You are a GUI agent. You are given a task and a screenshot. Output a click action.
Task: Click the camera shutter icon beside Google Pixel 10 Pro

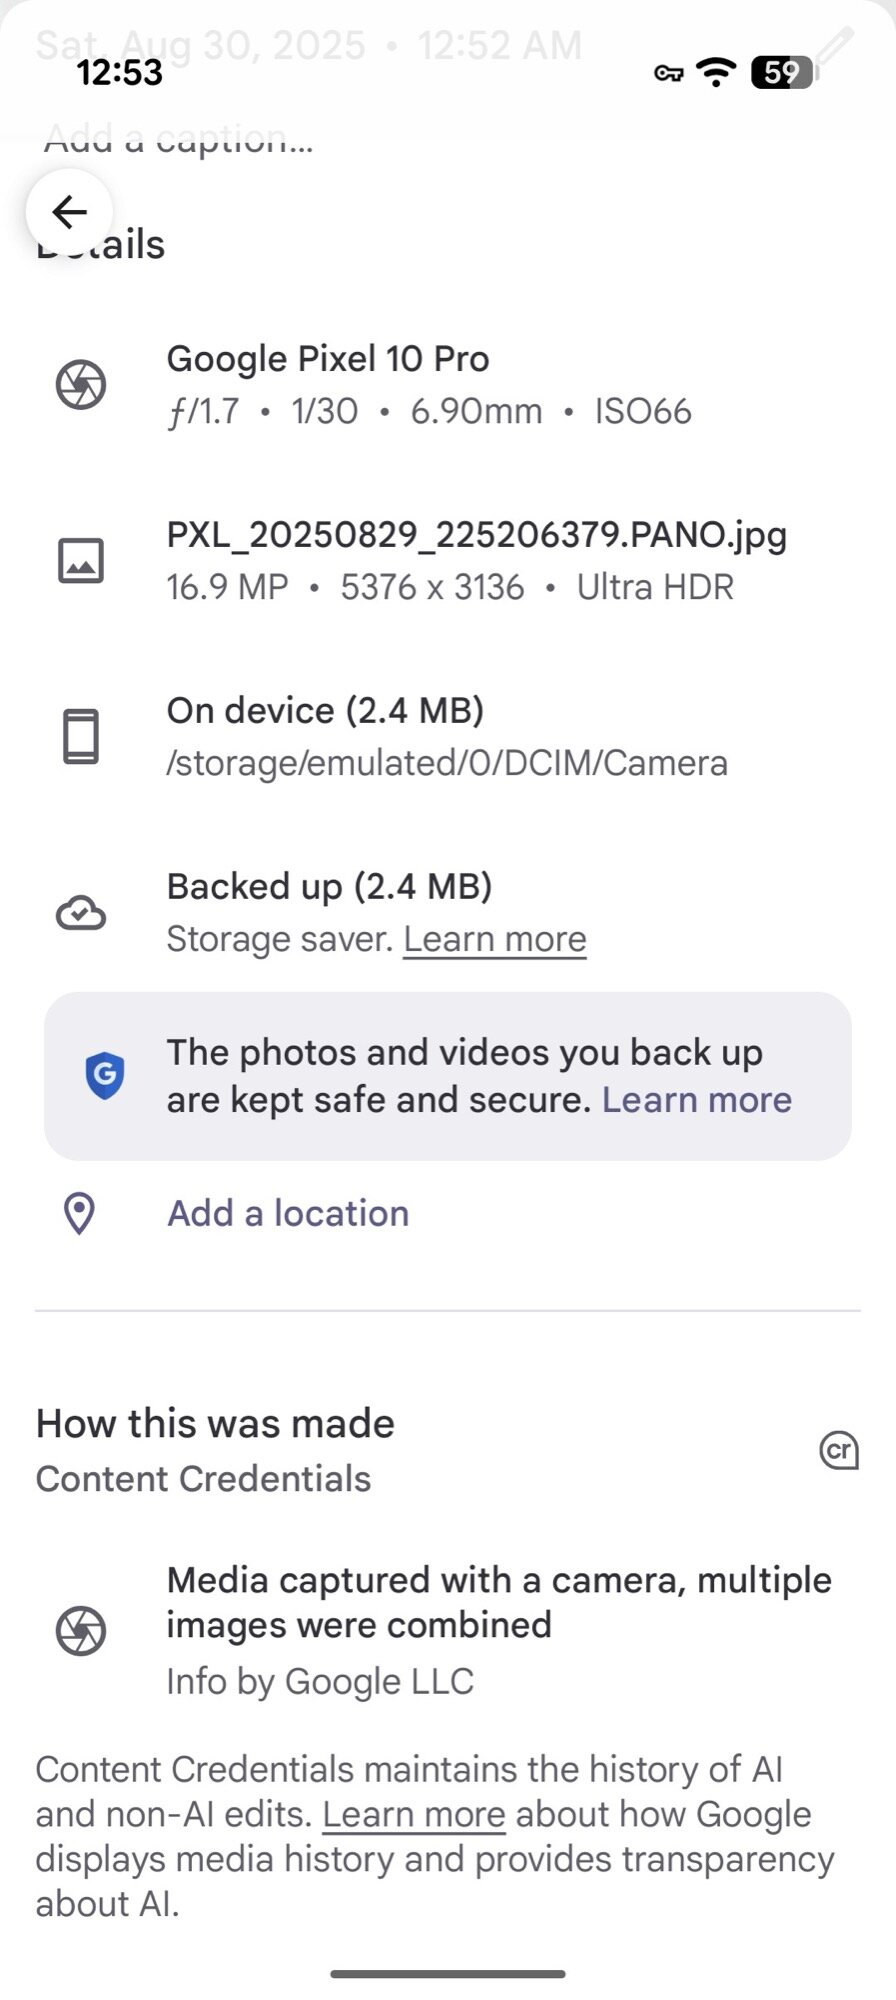click(x=81, y=385)
